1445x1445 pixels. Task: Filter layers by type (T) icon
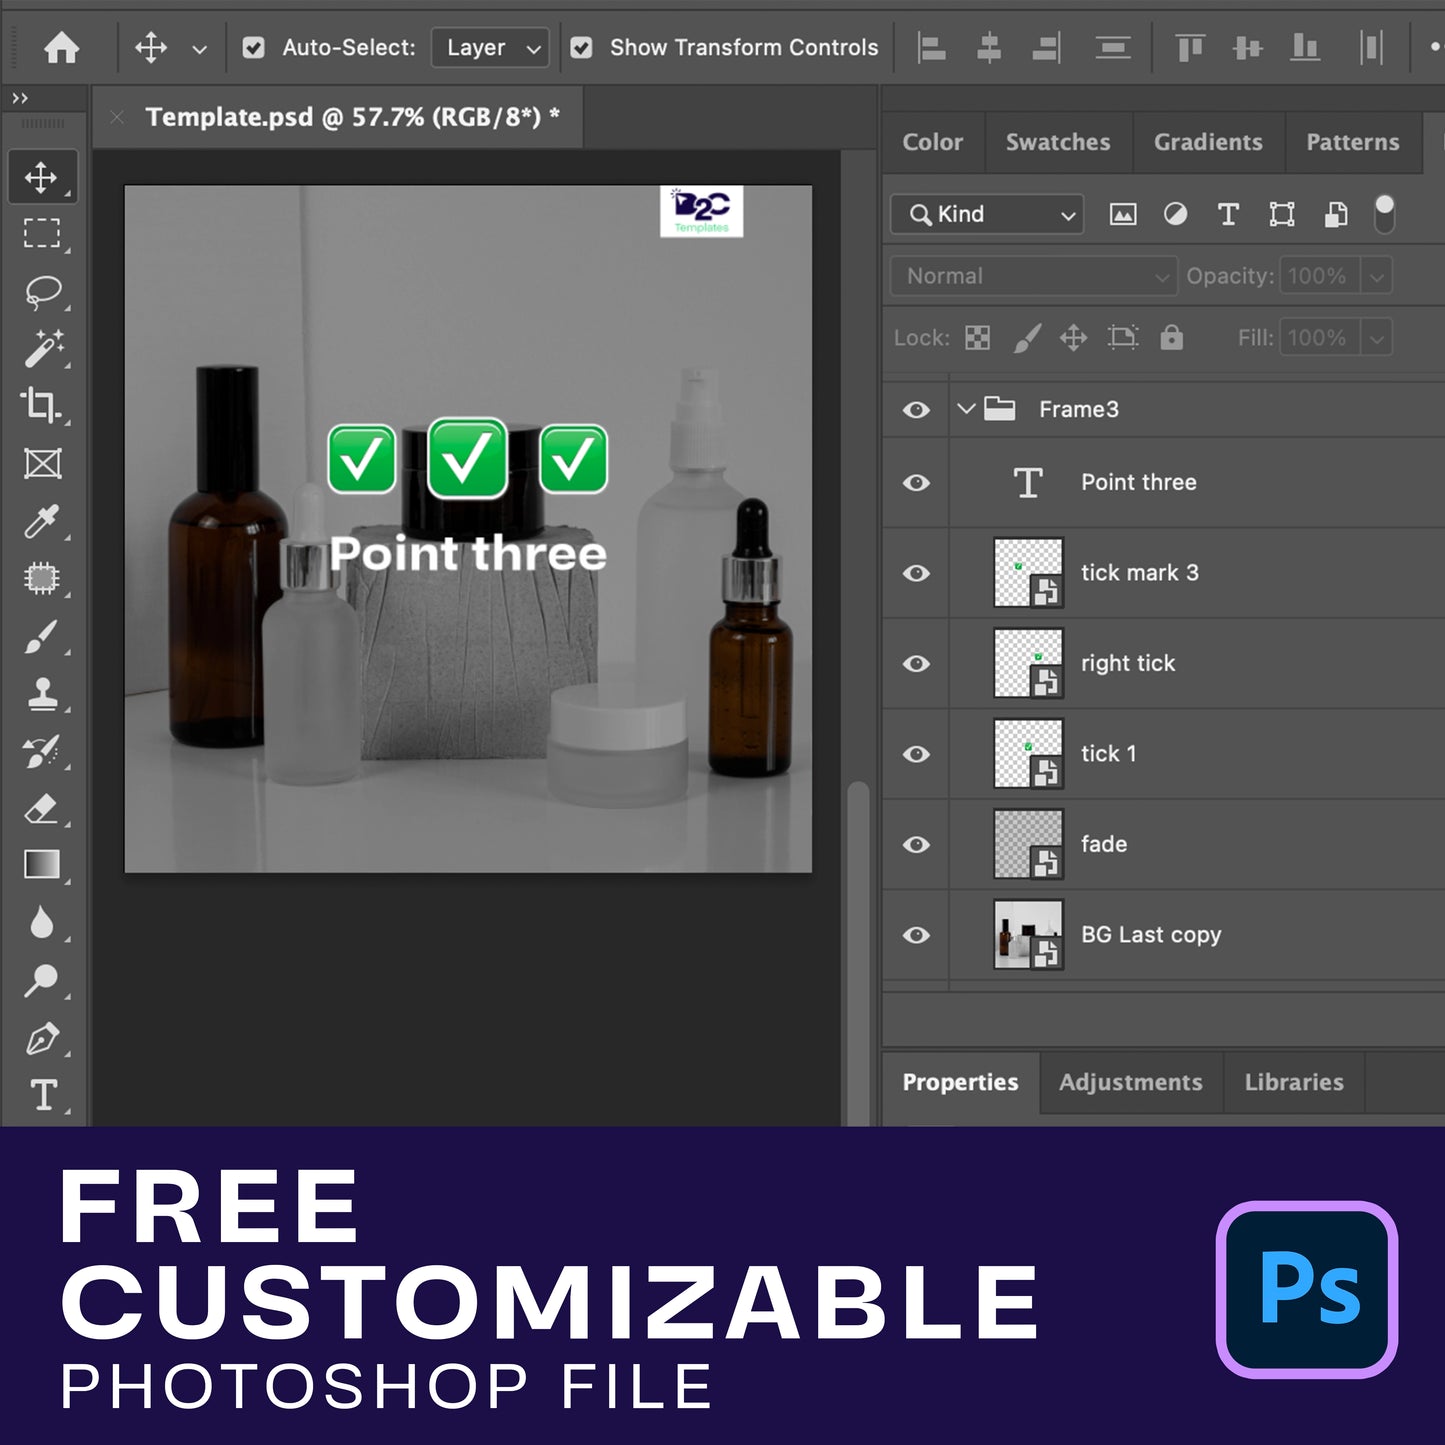tap(1228, 214)
